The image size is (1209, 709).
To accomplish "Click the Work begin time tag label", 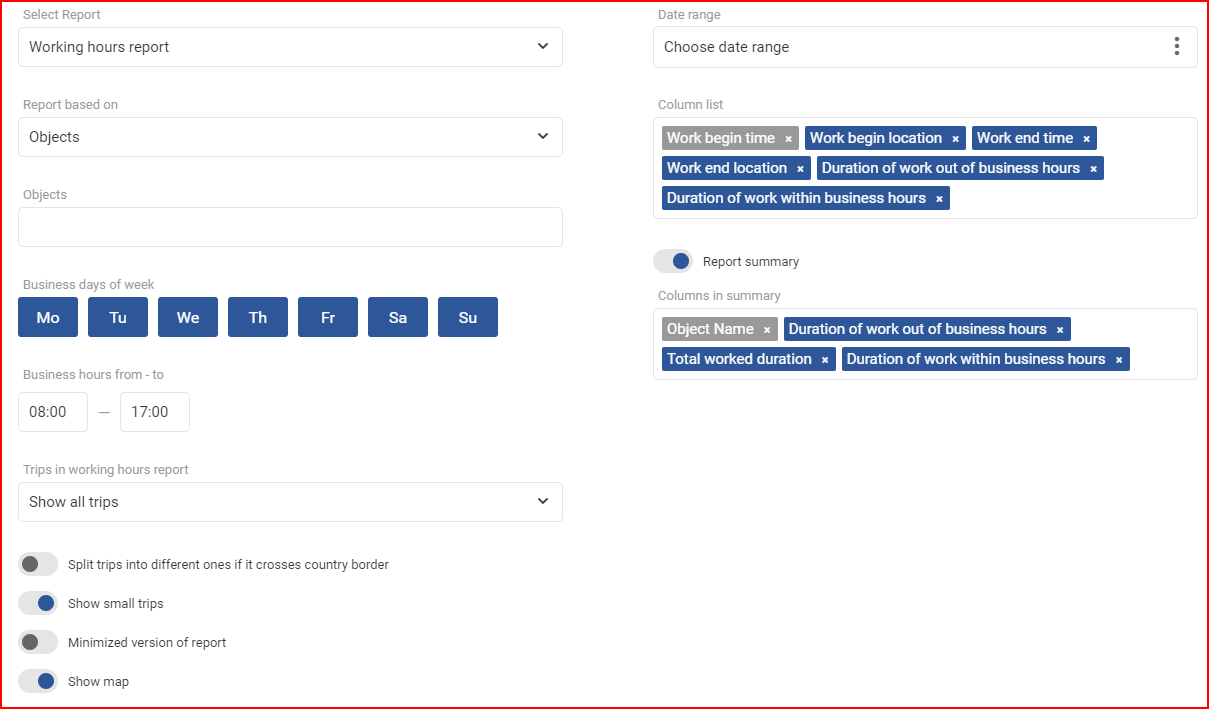I will pyautogui.click(x=721, y=138).
